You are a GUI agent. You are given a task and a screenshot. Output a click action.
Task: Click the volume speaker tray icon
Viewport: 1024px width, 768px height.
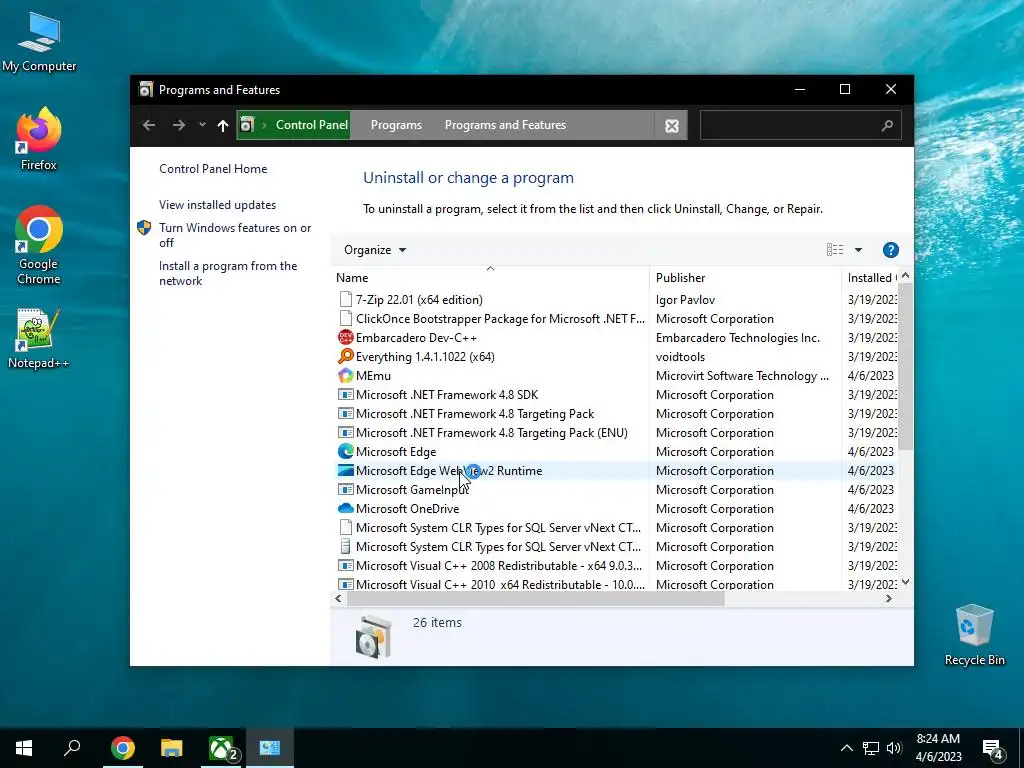click(894, 748)
